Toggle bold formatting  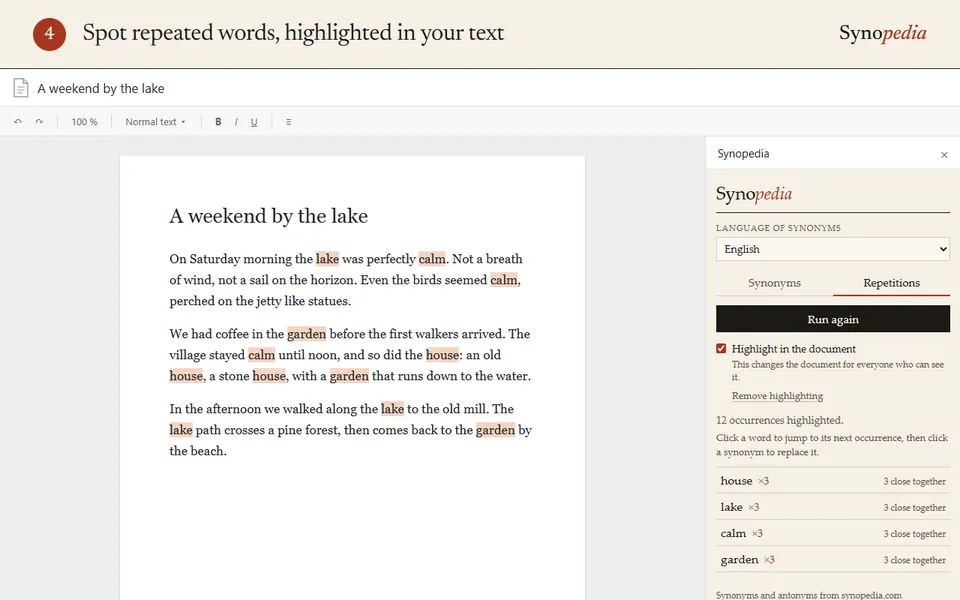coord(218,122)
